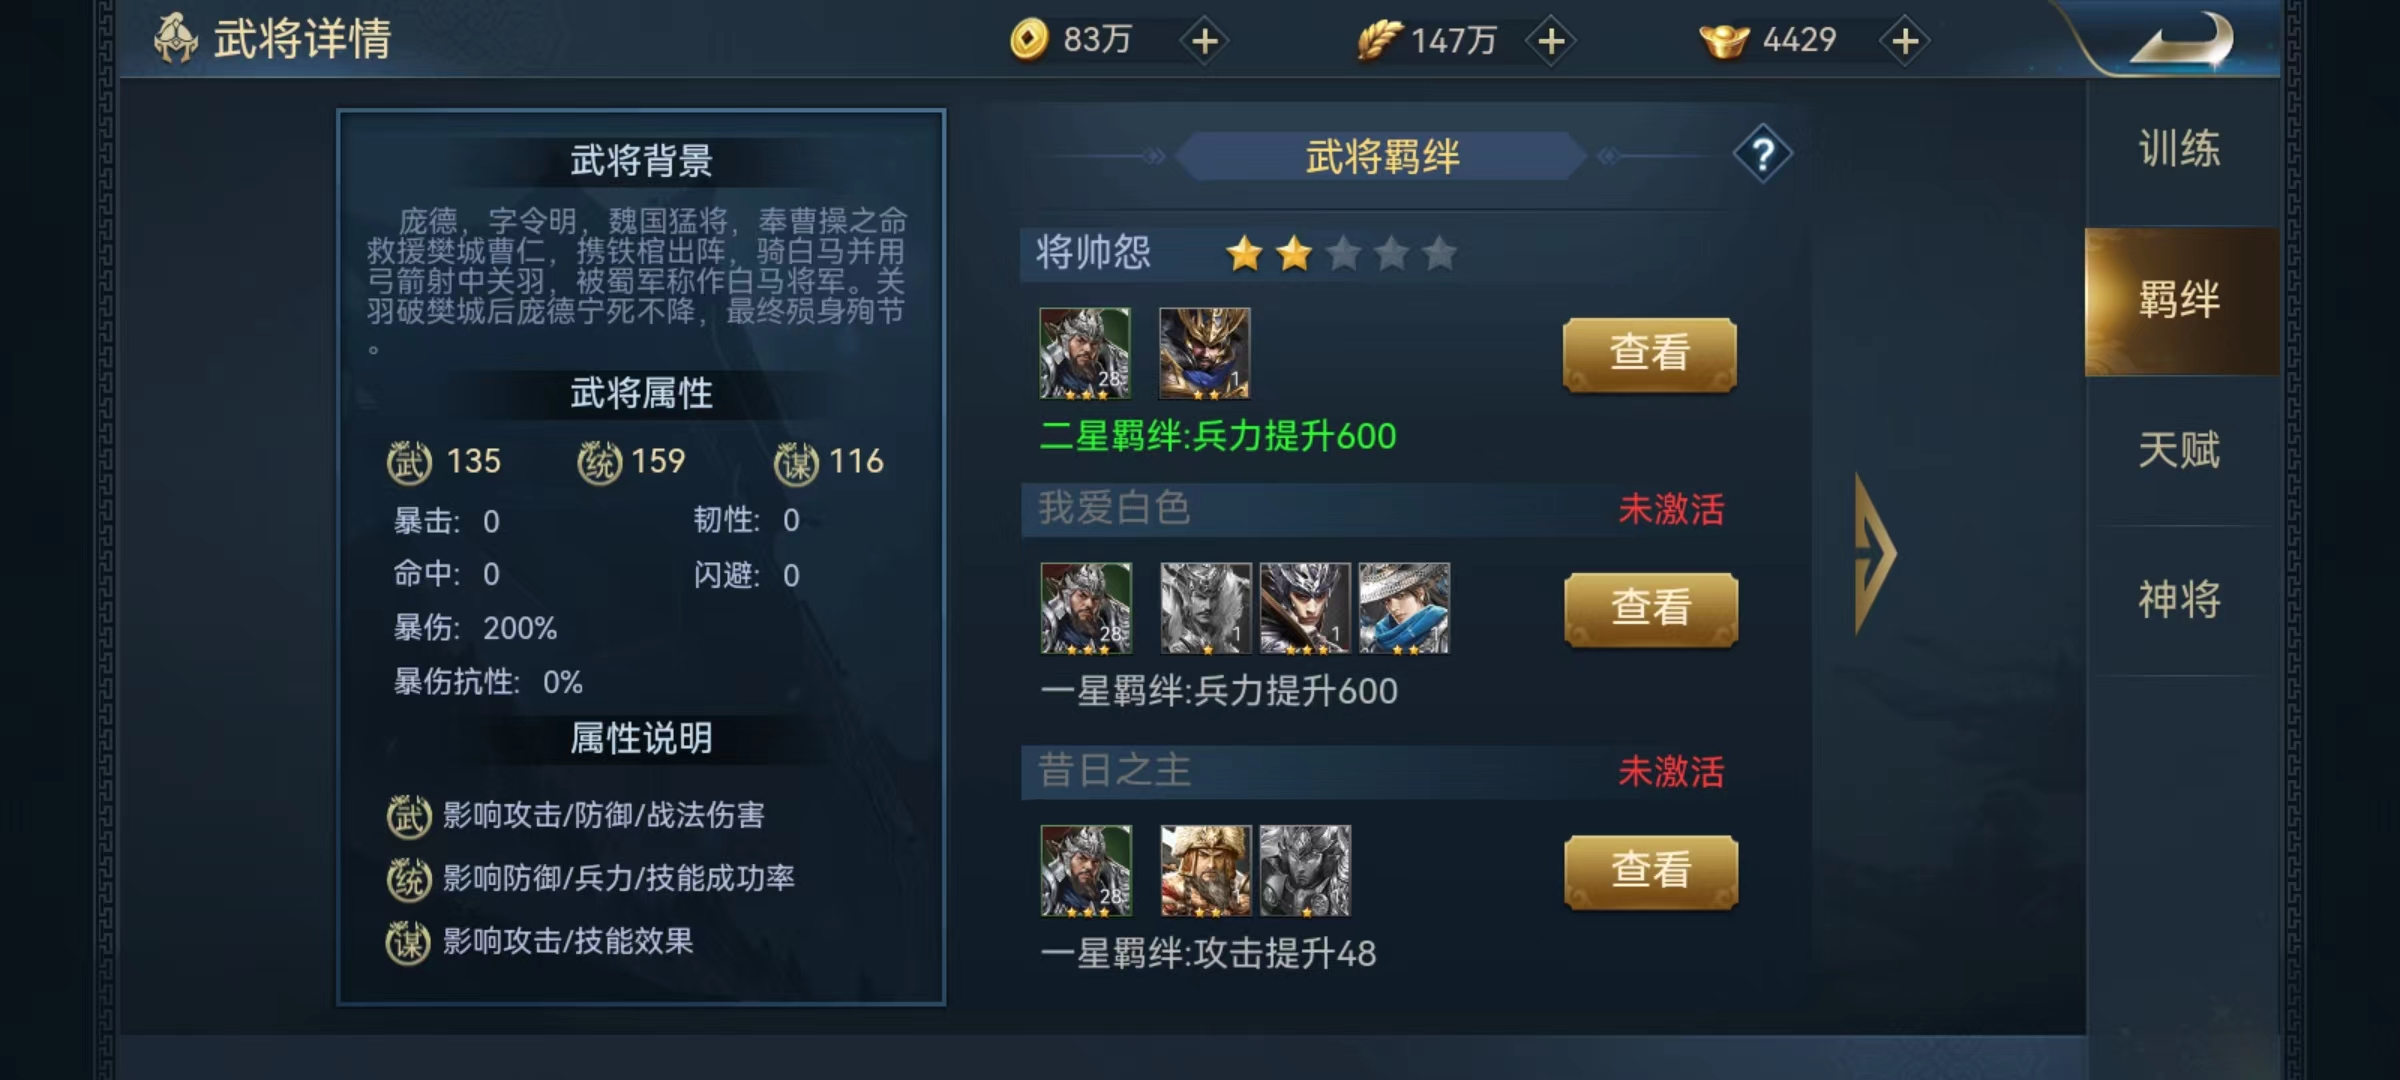The width and height of the screenshot is (2400, 1080).
Task: Select the 羁绊 tab
Action: click(x=2181, y=300)
